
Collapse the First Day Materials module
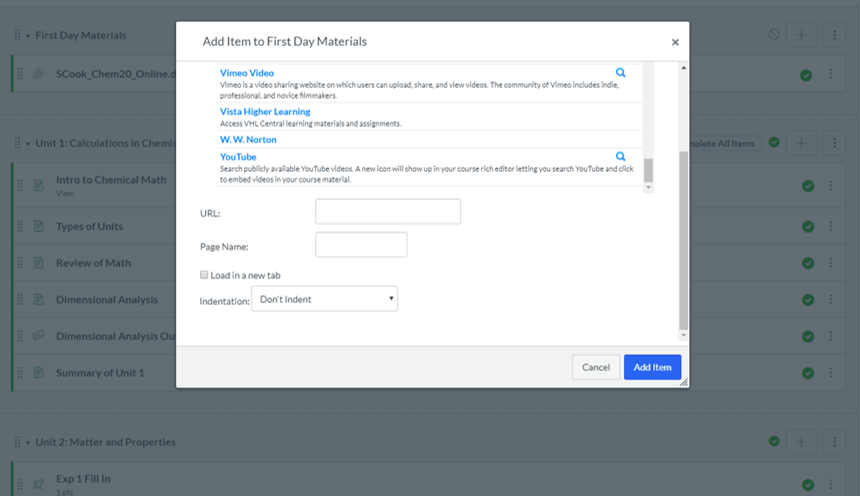tap(28, 36)
